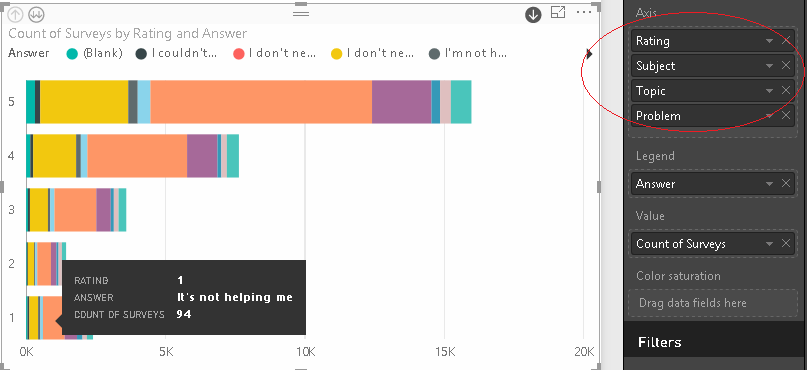The width and height of the screenshot is (807, 370).
Task: Remove Count of Surveys from Value
Action: [x=786, y=243]
